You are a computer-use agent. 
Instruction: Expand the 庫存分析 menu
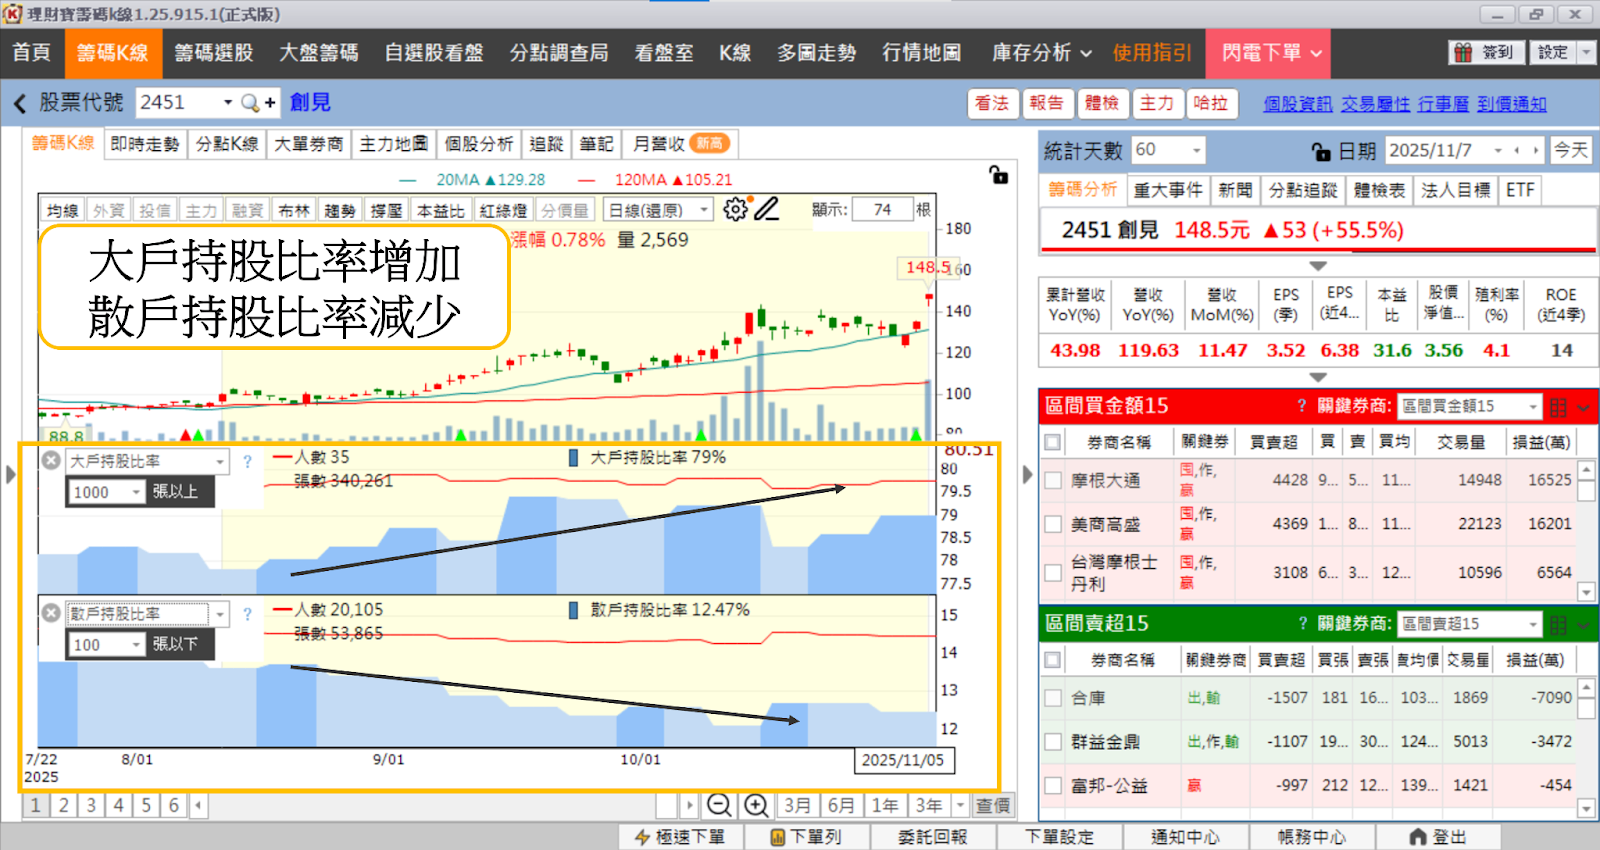point(1041,52)
